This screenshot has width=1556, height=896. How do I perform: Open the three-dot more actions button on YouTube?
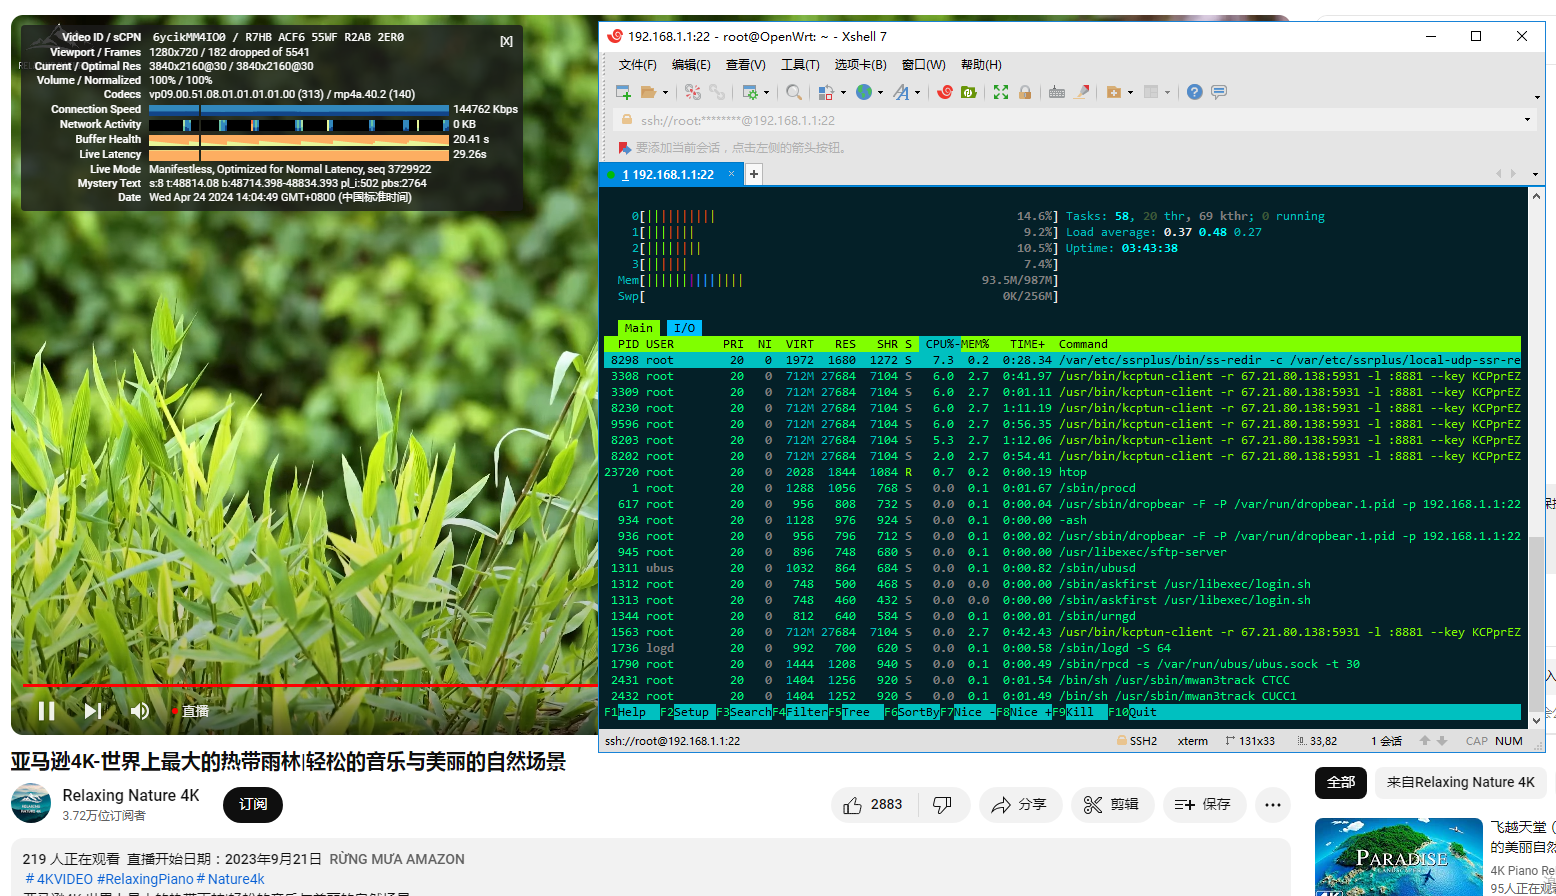coord(1272,805)
